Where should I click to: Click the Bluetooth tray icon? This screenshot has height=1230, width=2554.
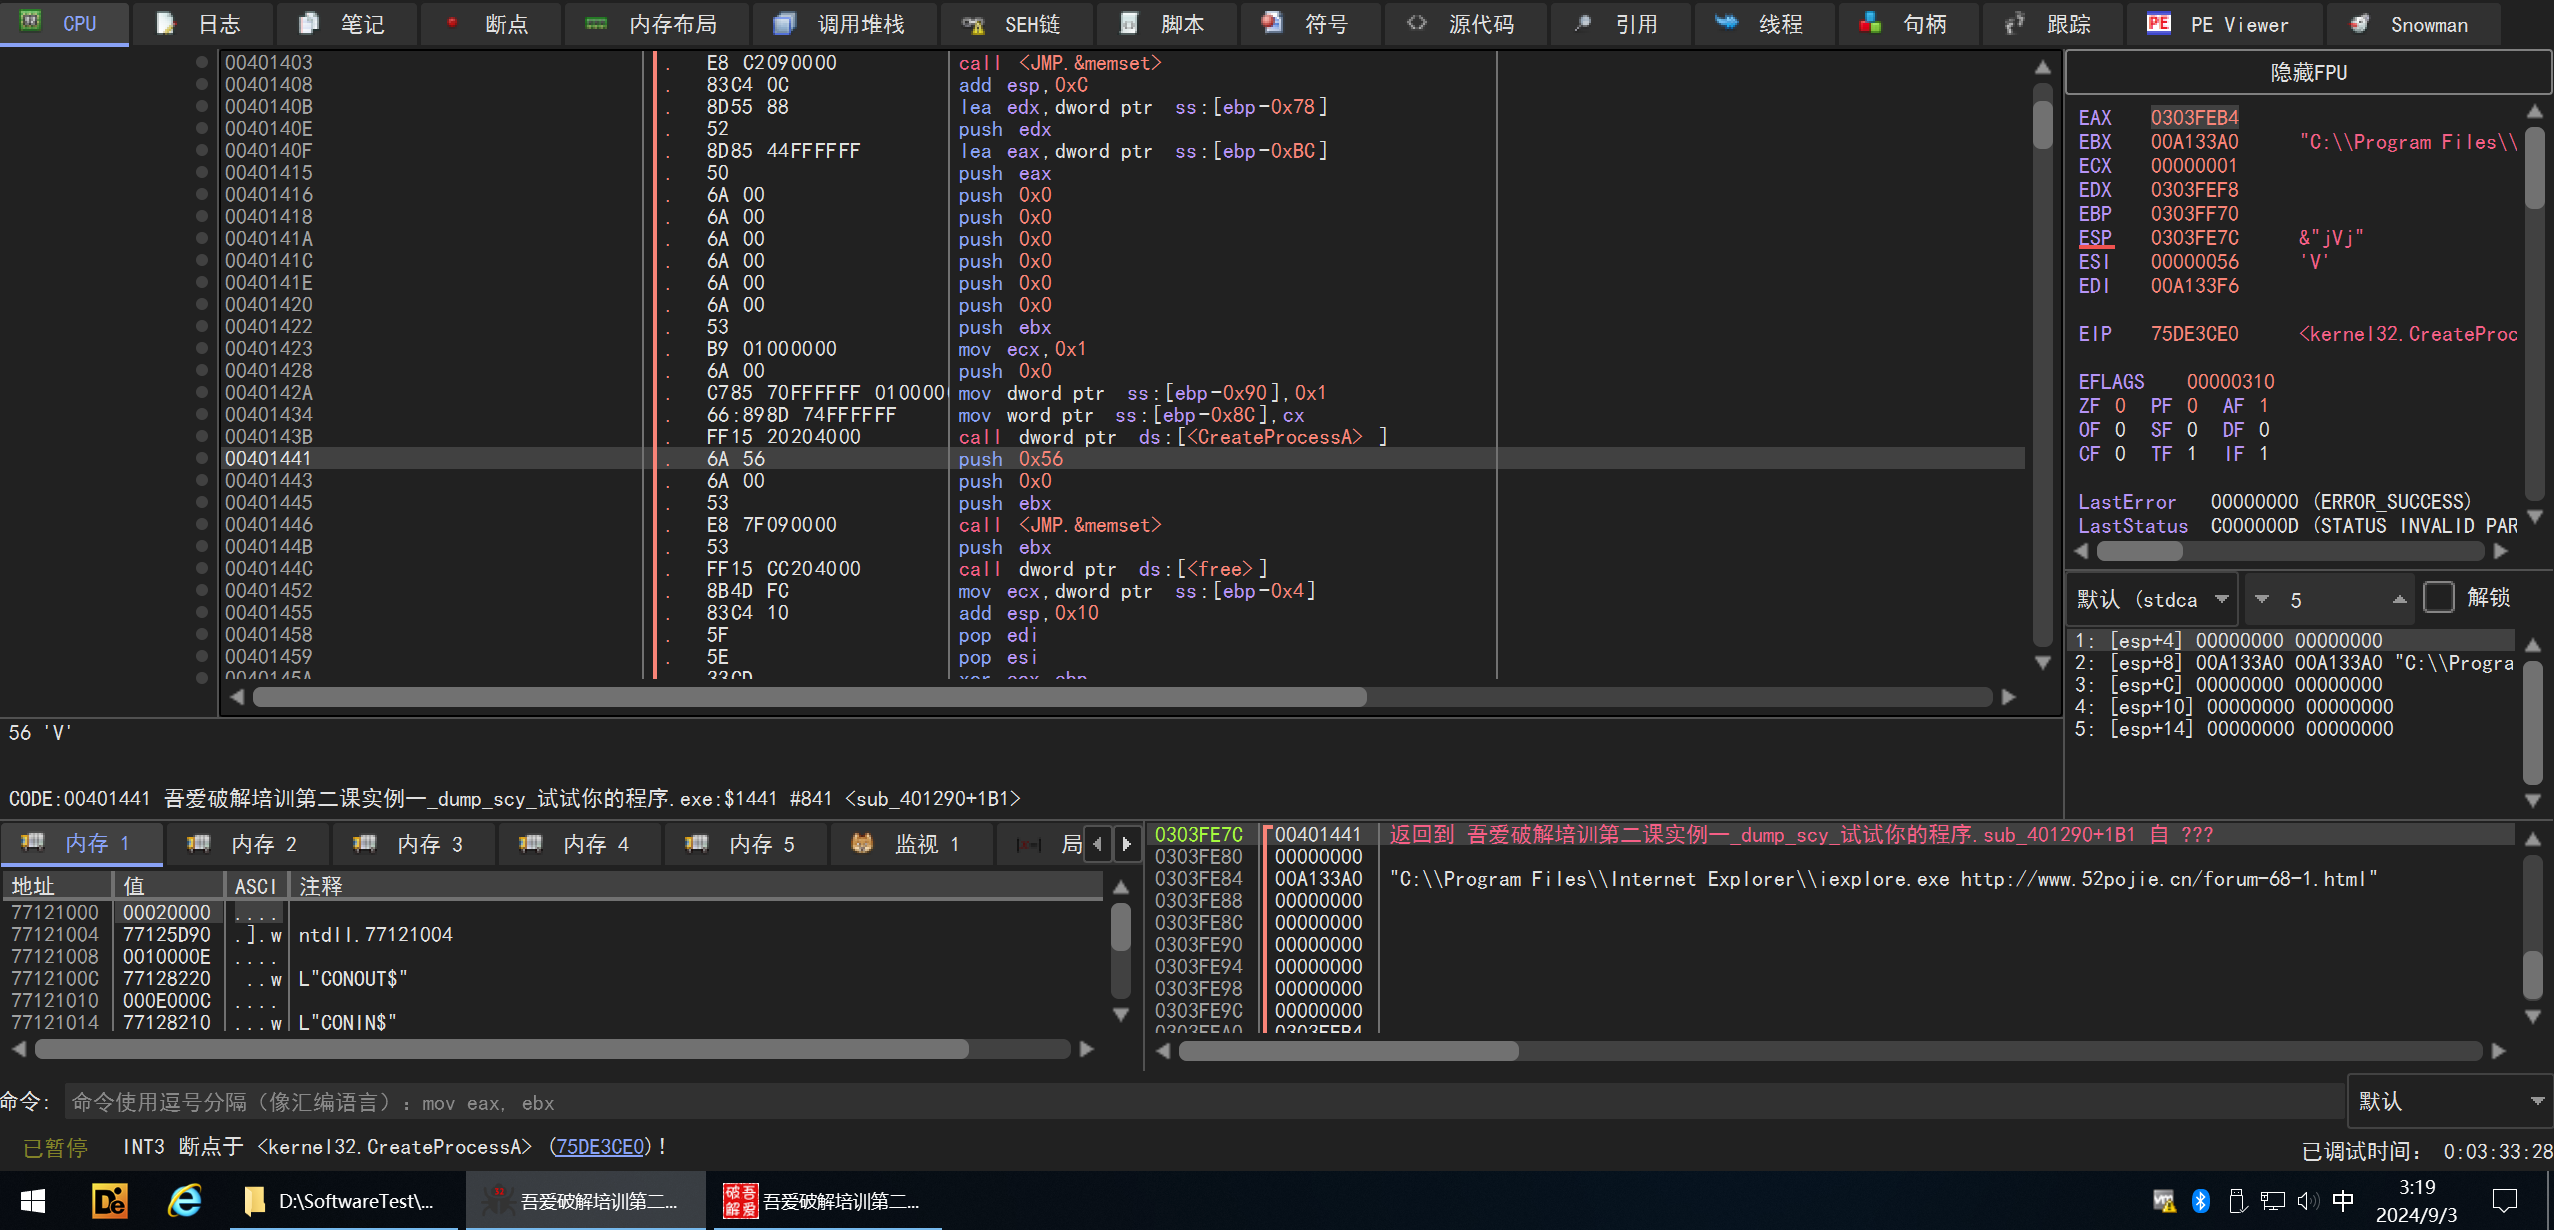point(2201,1201)
